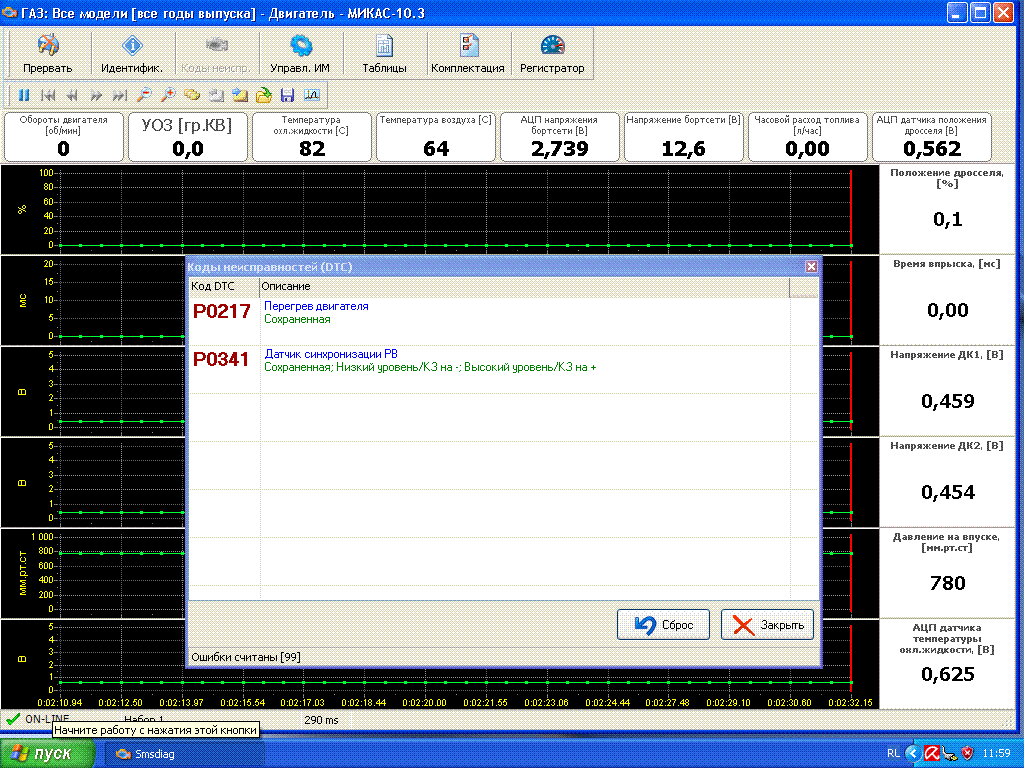Image resolution: width=1024 pixels, height=768 pixels.
Task: Click the zoom out magnifier icon
Action: [144, 95]
